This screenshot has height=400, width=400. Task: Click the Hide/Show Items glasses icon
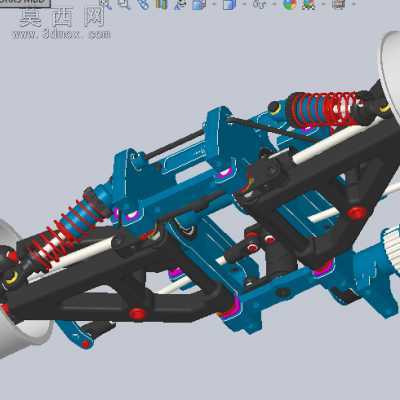coord(259,4)
